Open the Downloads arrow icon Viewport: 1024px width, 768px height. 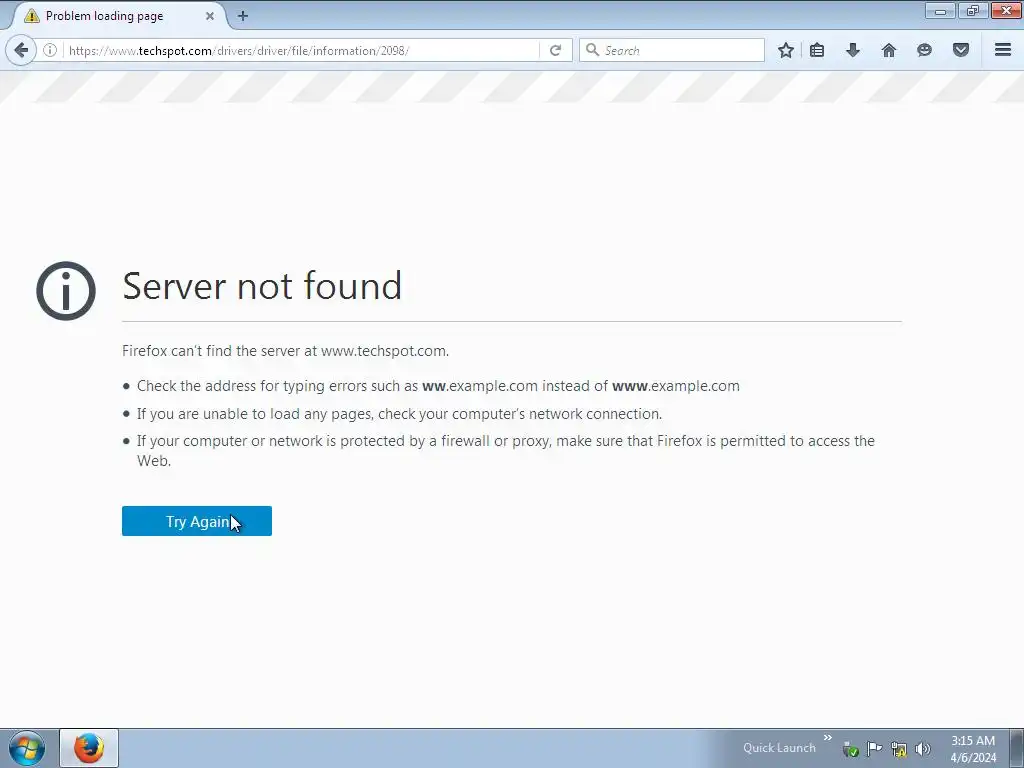point(853,50)
